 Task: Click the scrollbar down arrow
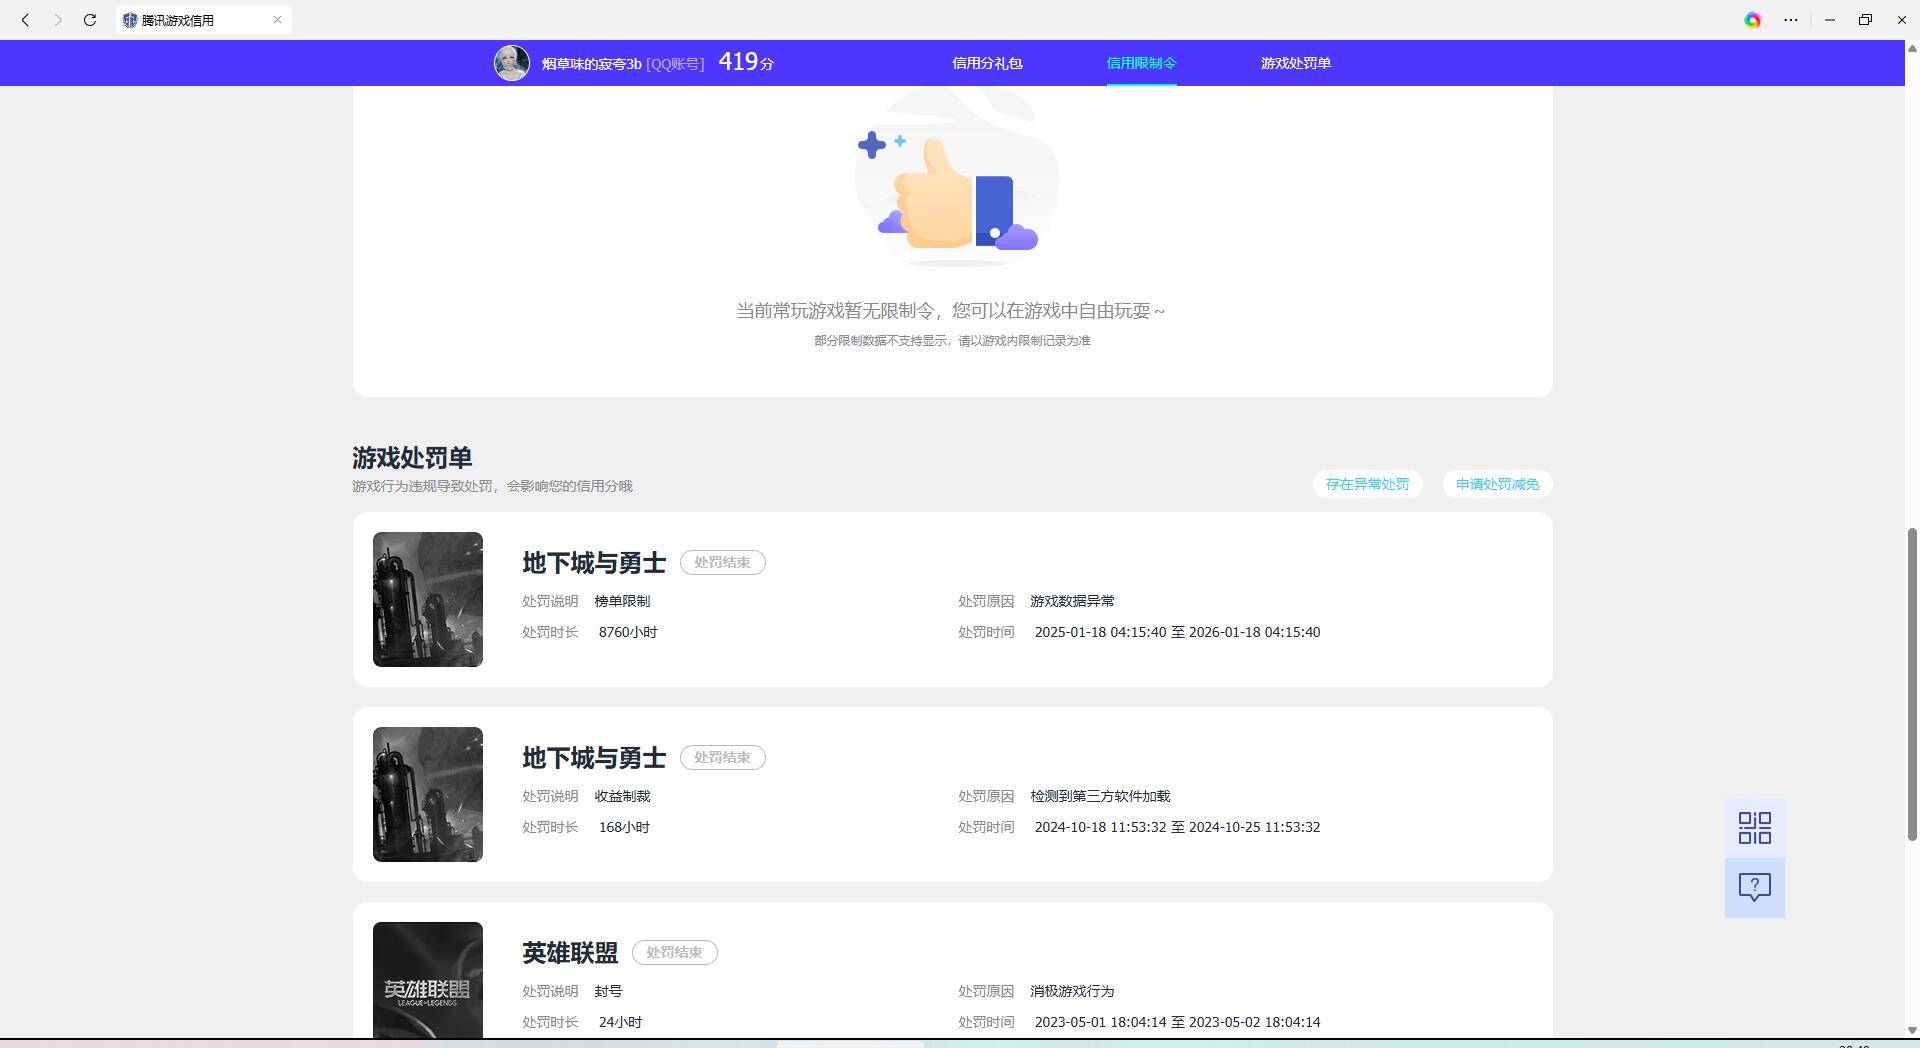1912,1030
